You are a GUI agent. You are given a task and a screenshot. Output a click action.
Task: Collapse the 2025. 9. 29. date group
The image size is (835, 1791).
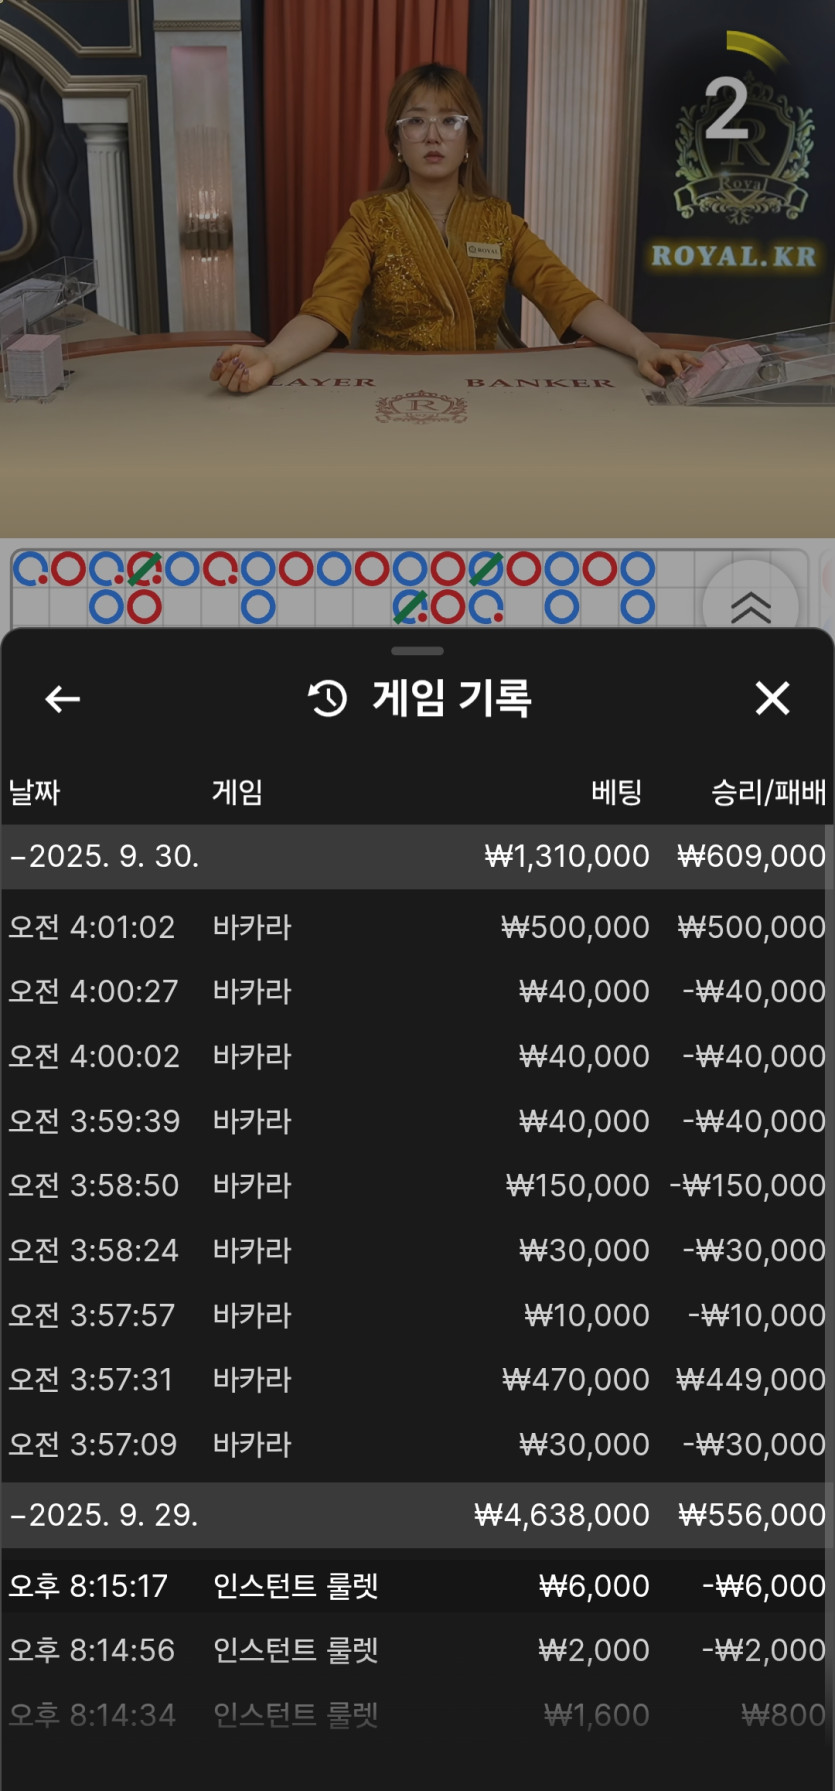click(x=105, y=1515)
